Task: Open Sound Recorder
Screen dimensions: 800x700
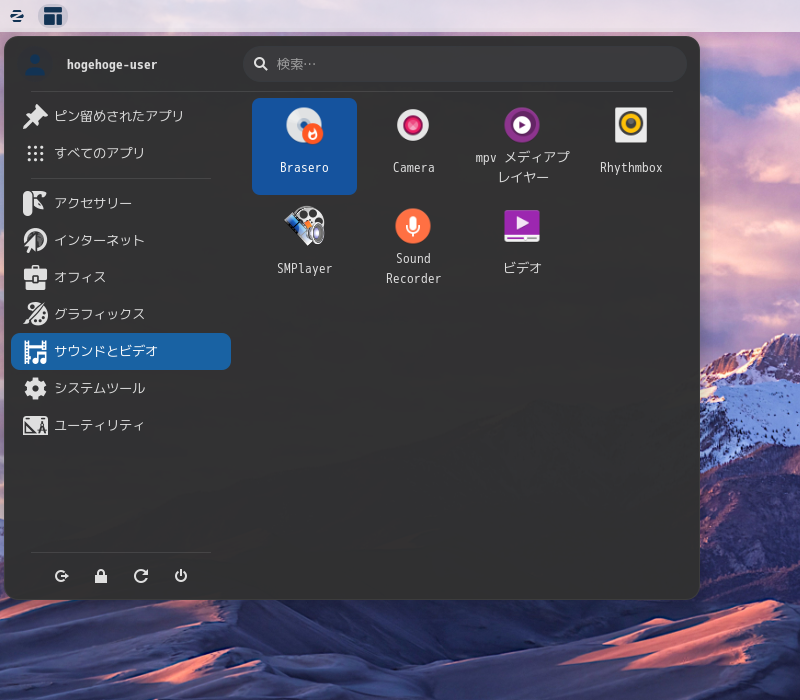Action: 413,246
